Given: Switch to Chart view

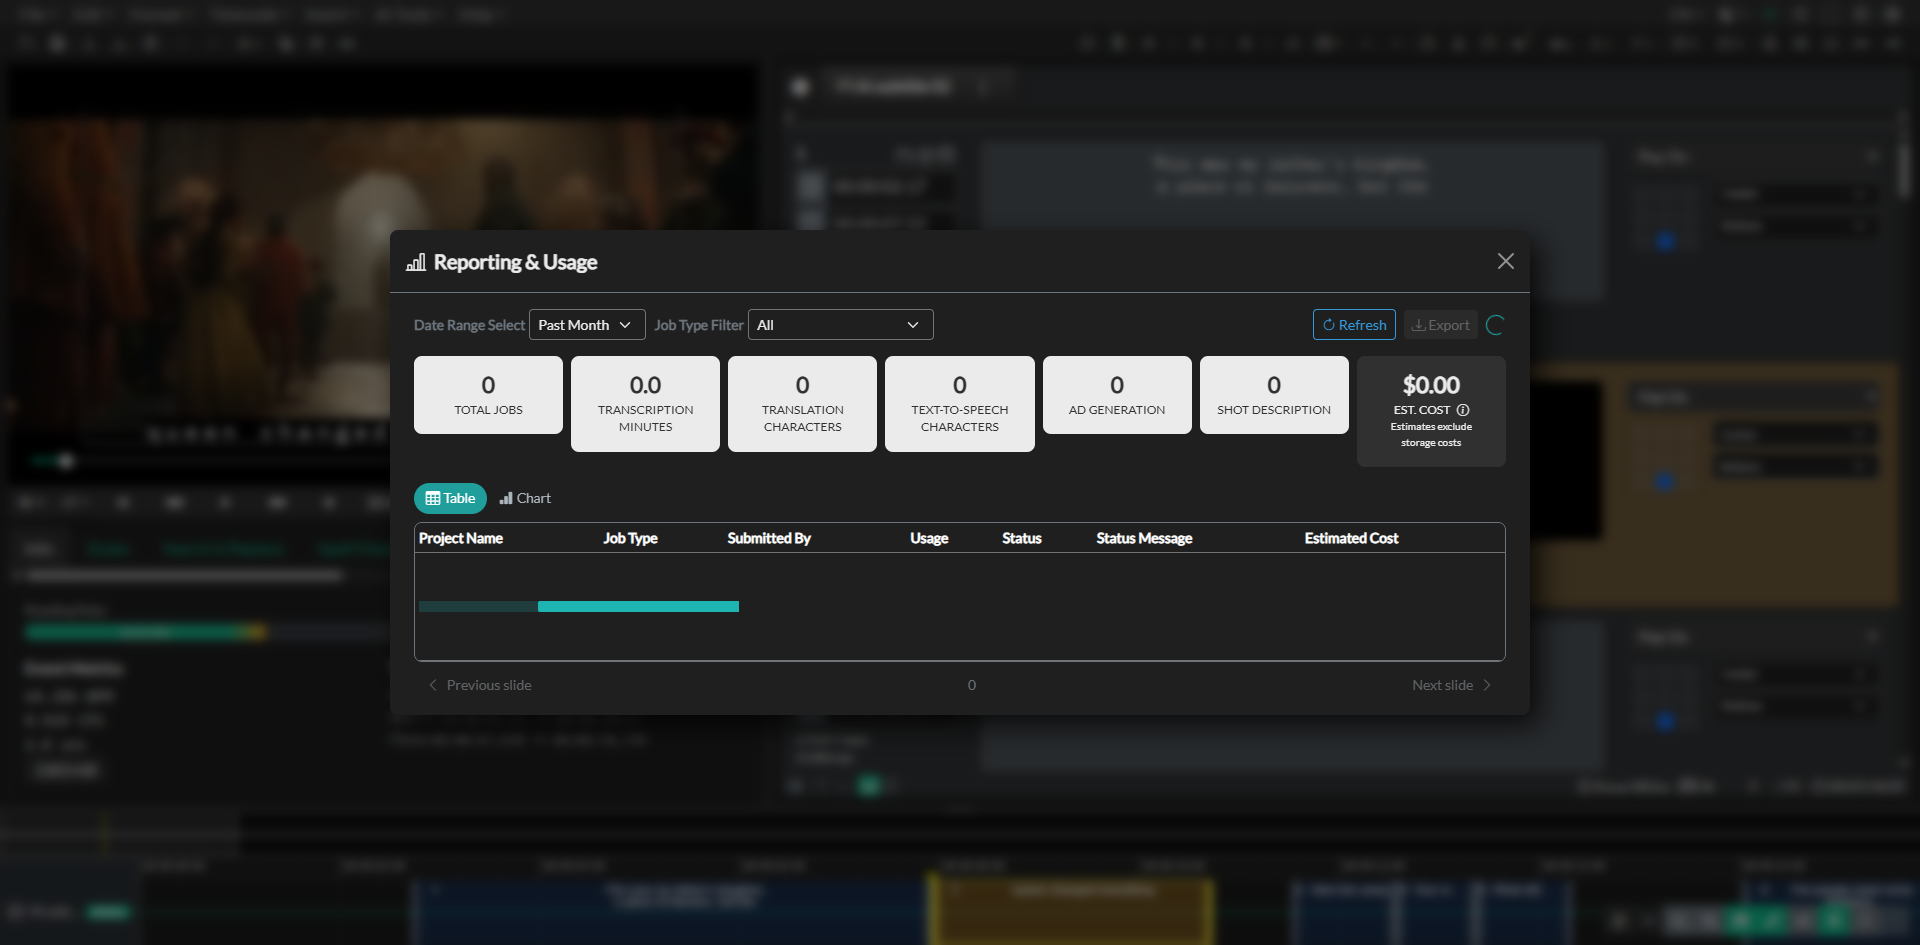Looking at the screenshot, I should 525,498.
